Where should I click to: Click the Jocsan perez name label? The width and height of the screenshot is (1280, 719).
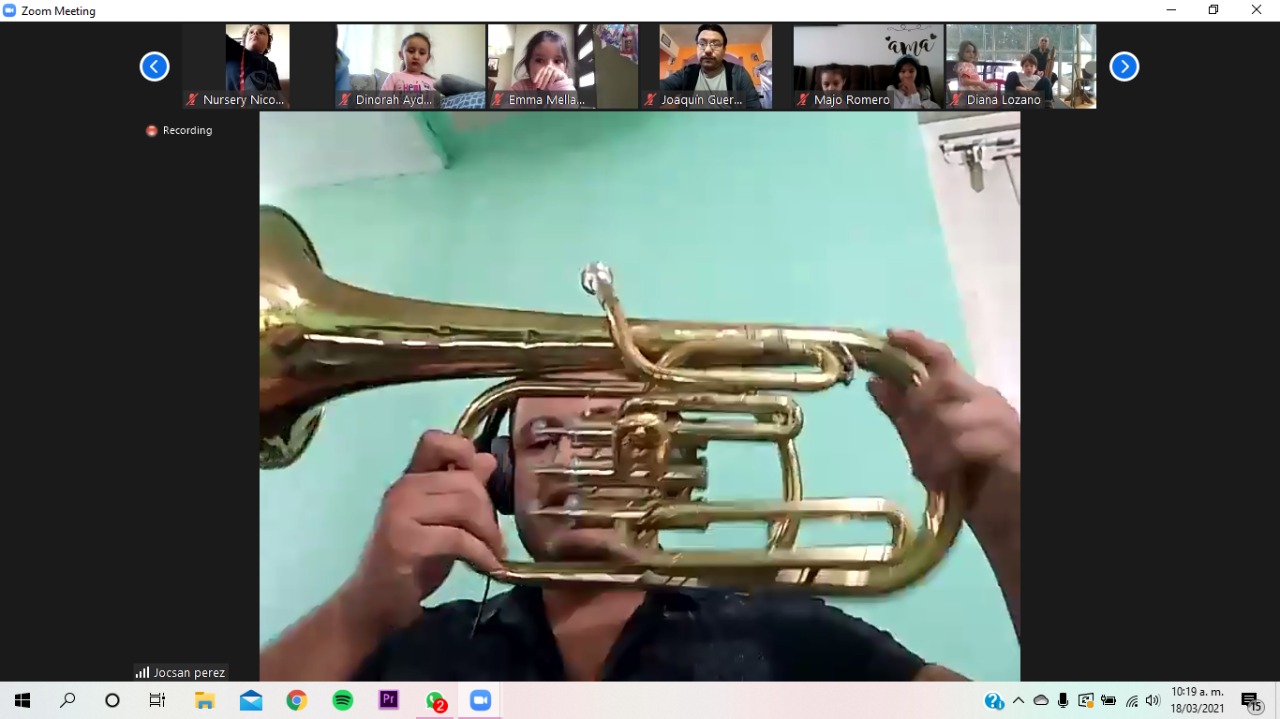(x=181, y=673)
